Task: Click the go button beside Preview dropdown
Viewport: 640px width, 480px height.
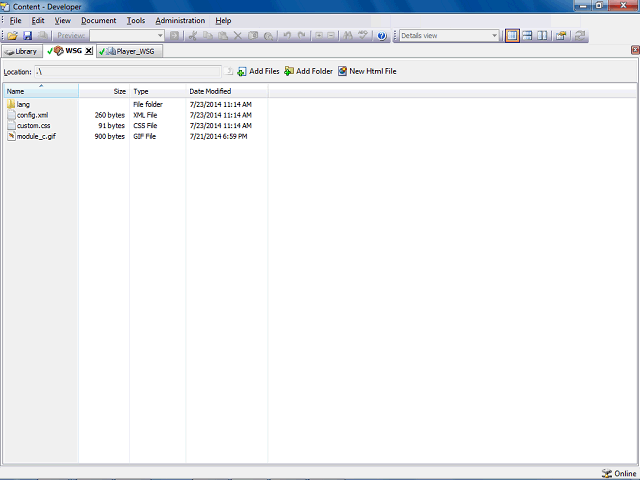Action: pos(174,36)
